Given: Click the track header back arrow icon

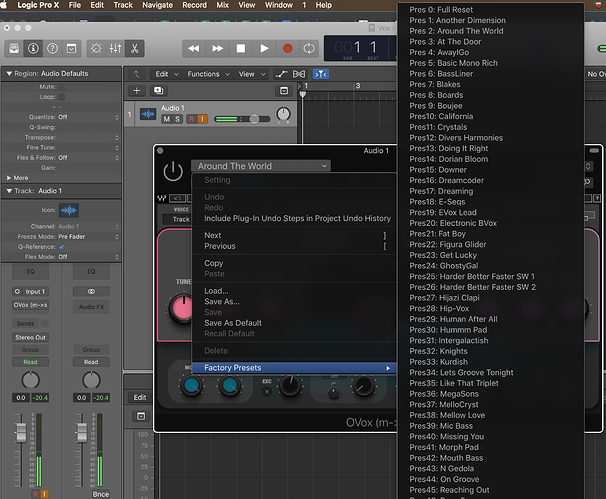Looking at the screenshot, I should click(136, 74).
